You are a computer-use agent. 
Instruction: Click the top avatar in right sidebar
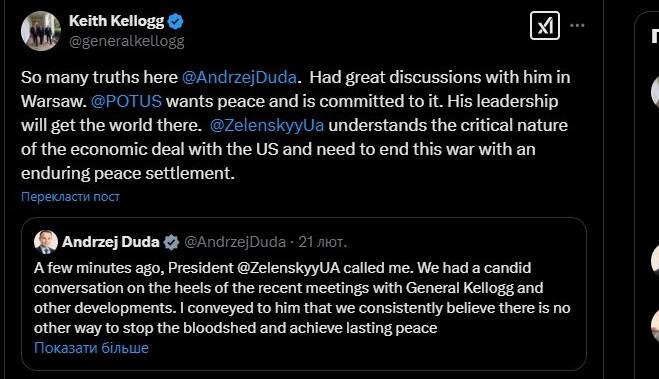click(655, 92)
